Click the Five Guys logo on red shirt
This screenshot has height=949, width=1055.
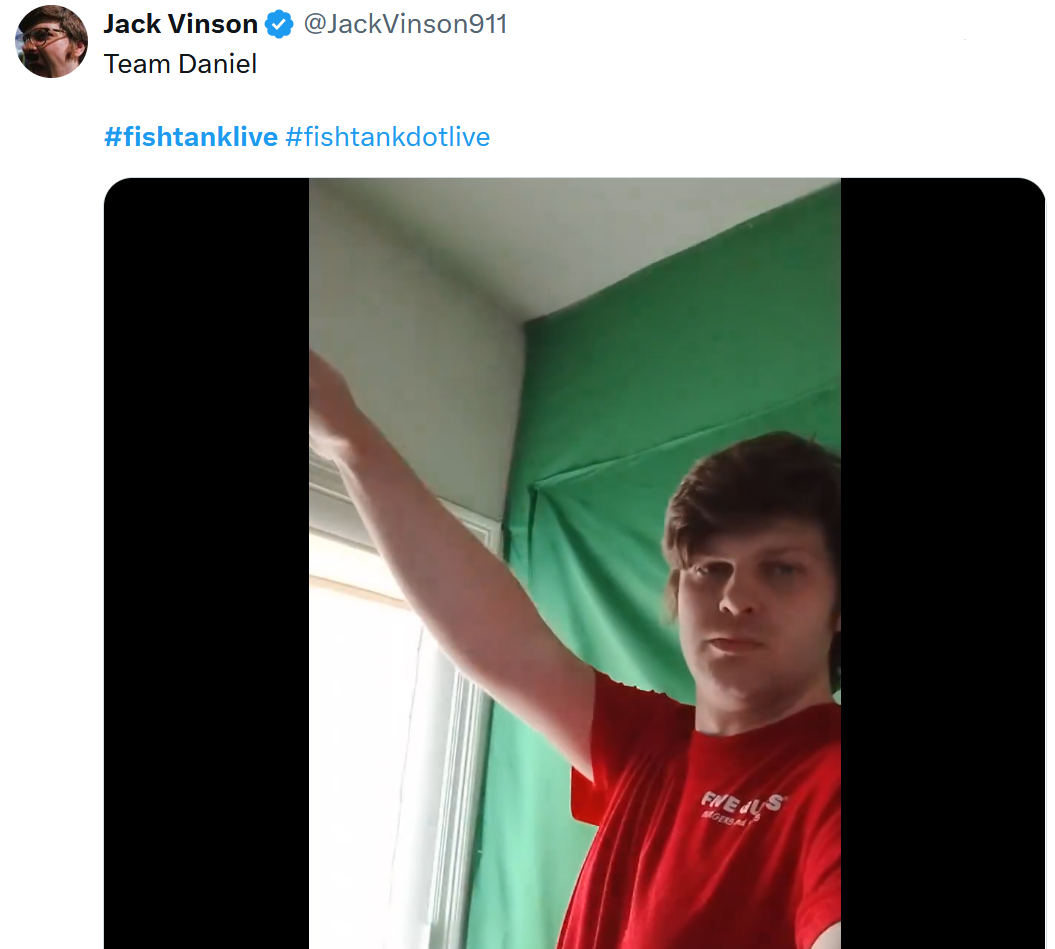coord(743,807)
